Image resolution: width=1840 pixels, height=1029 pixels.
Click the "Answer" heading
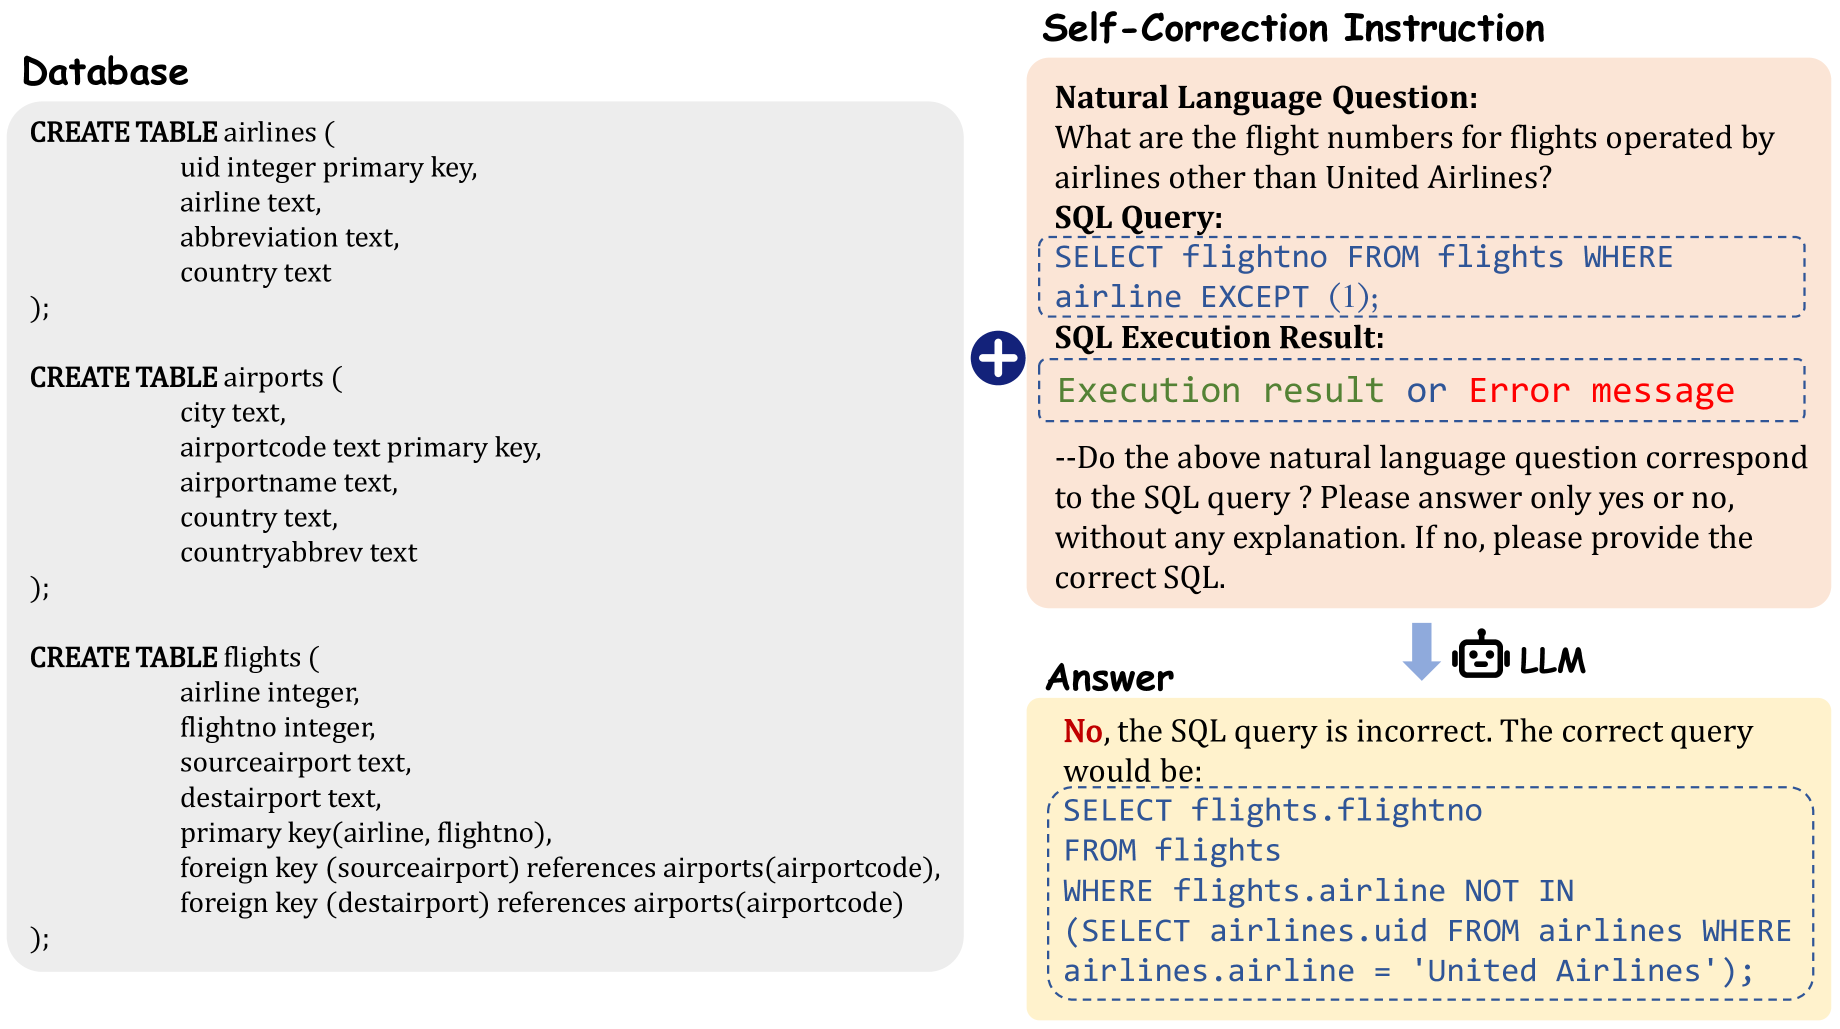click(1109, 678)
